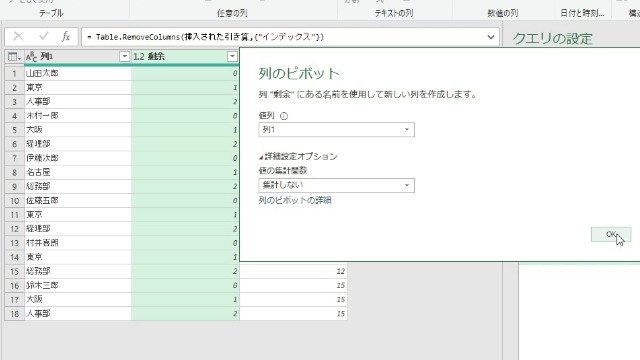Click the 東京 cell in row 11
This screenshot has height=360, width=640.
78,215
